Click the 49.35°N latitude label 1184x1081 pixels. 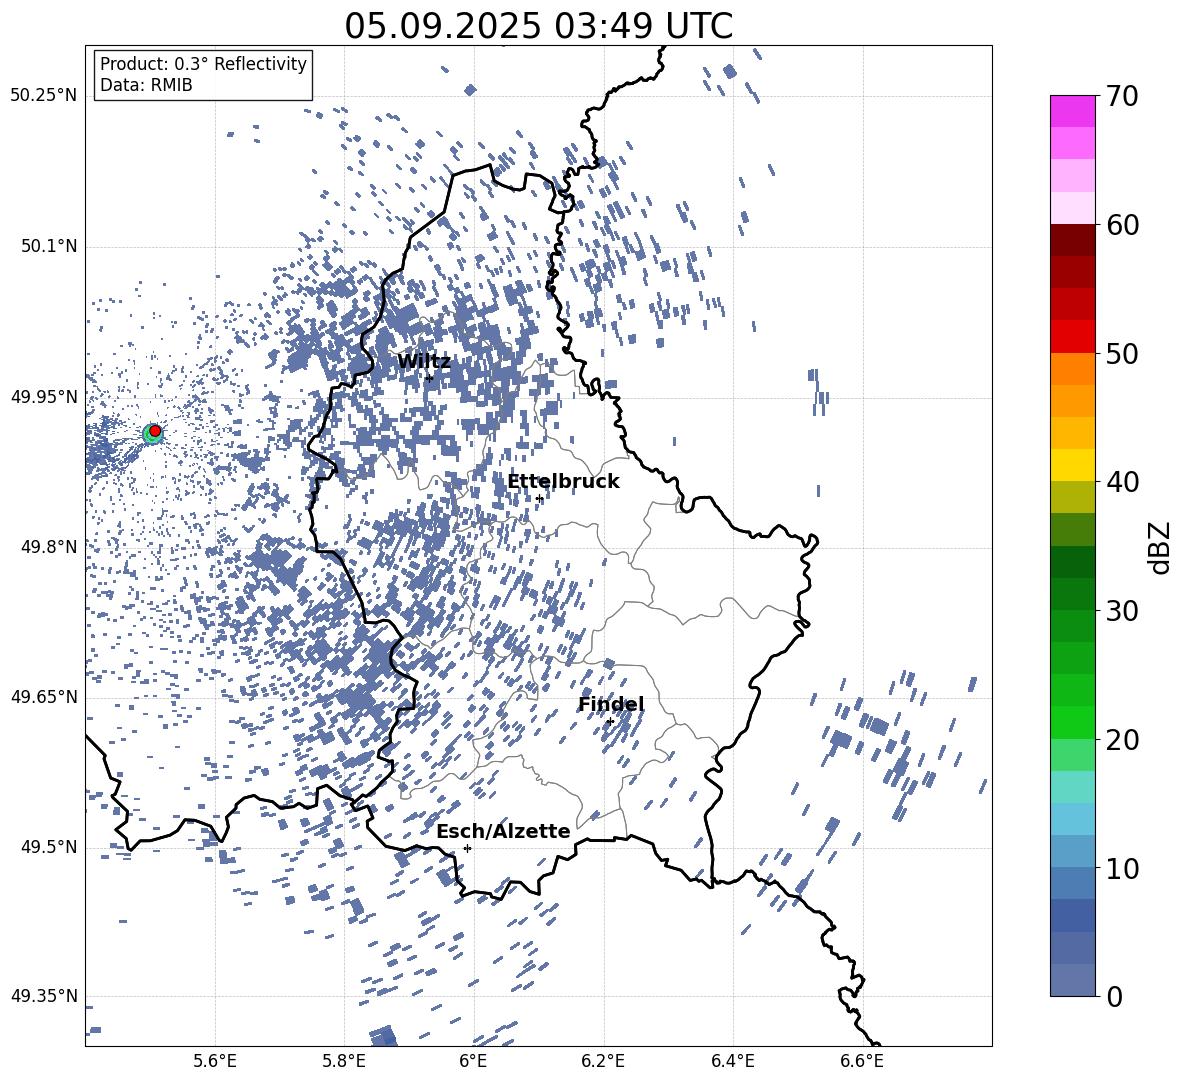(x=44, y=996)
